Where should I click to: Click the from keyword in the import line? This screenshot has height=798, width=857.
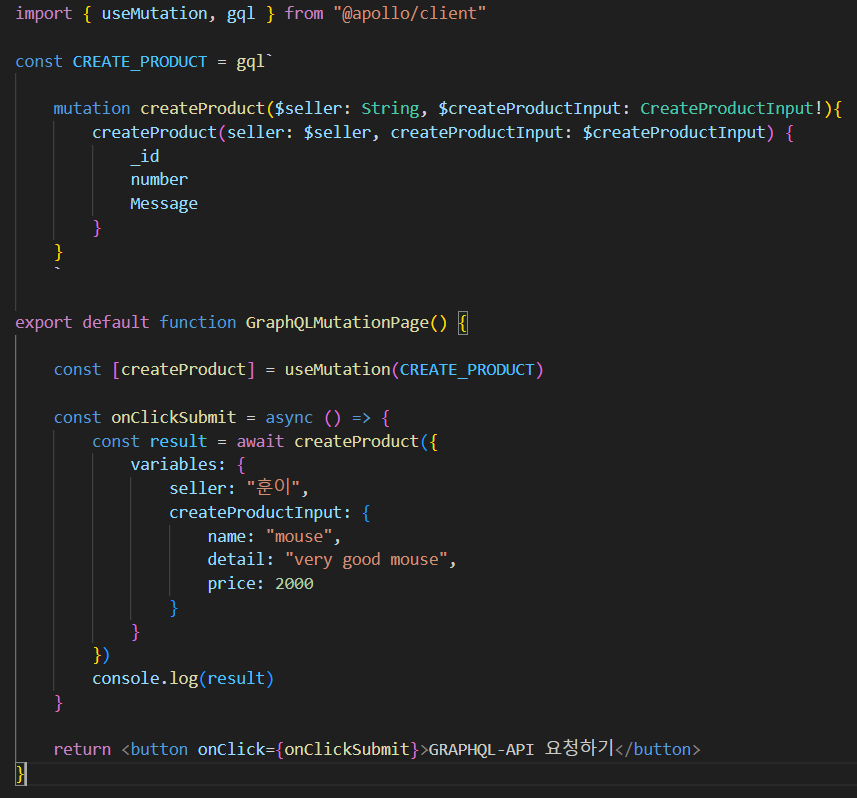[304, 13]
